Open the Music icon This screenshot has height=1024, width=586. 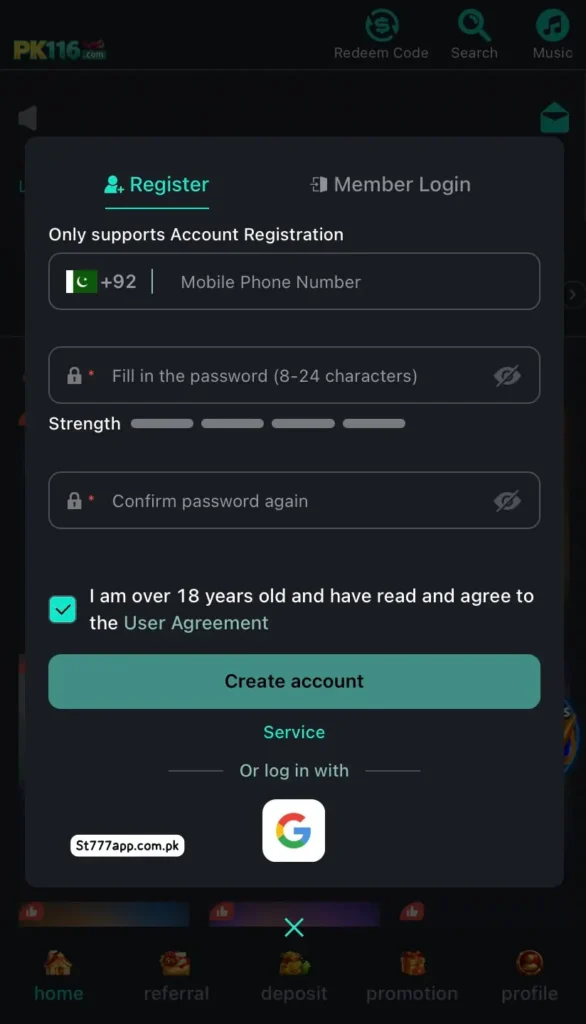pyautogui.click(x=553, y=25)
